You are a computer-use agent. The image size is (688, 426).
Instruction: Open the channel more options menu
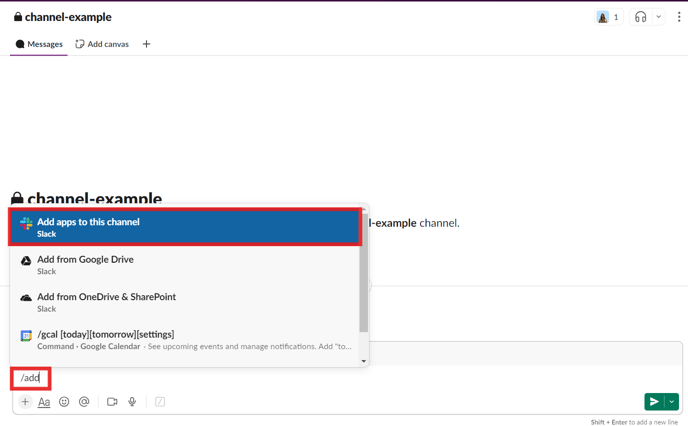(679, 17)
